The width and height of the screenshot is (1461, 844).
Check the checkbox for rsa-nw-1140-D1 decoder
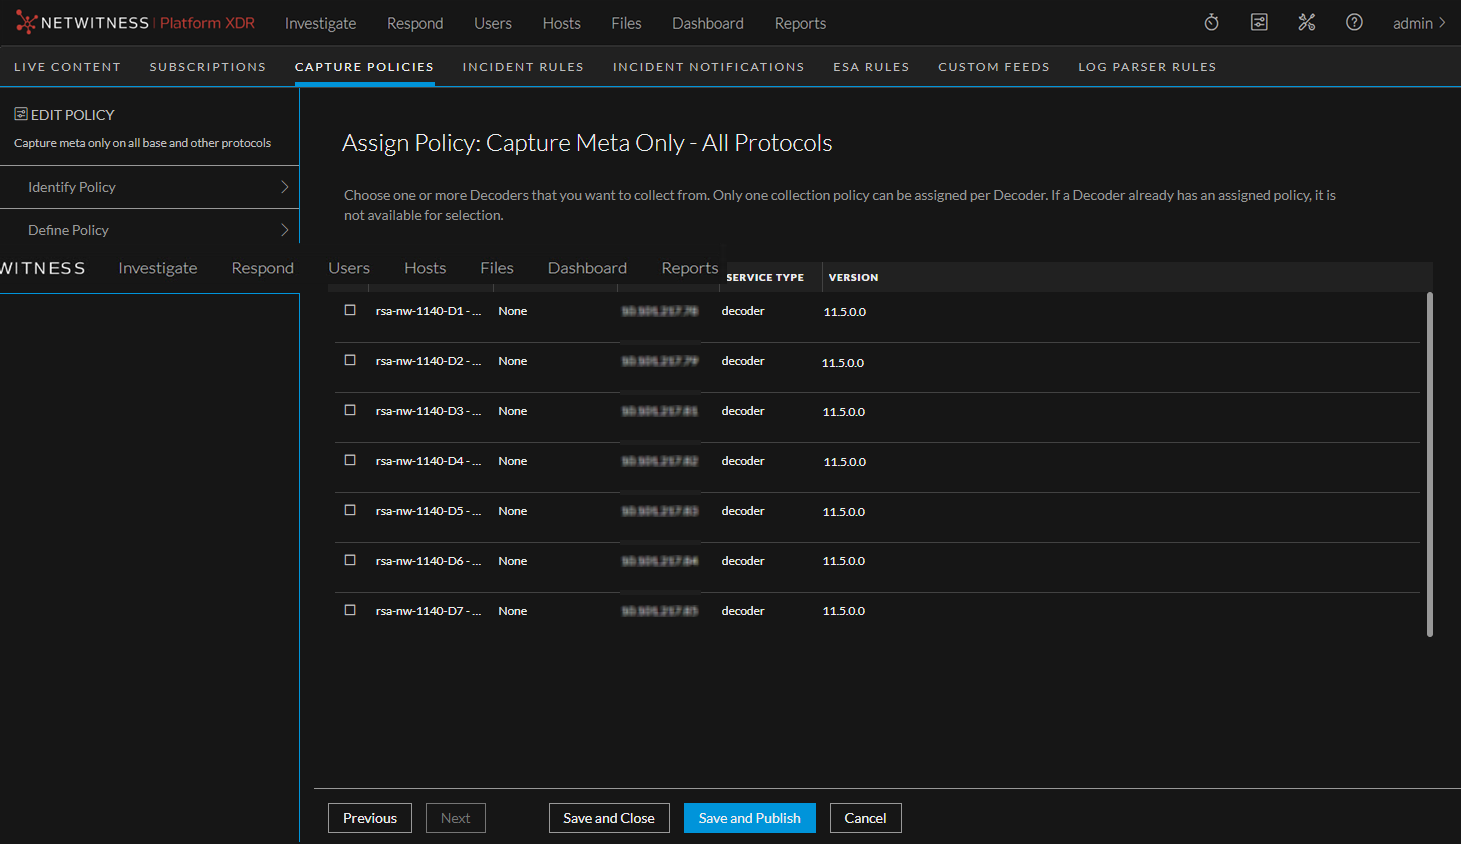point(350,310)
